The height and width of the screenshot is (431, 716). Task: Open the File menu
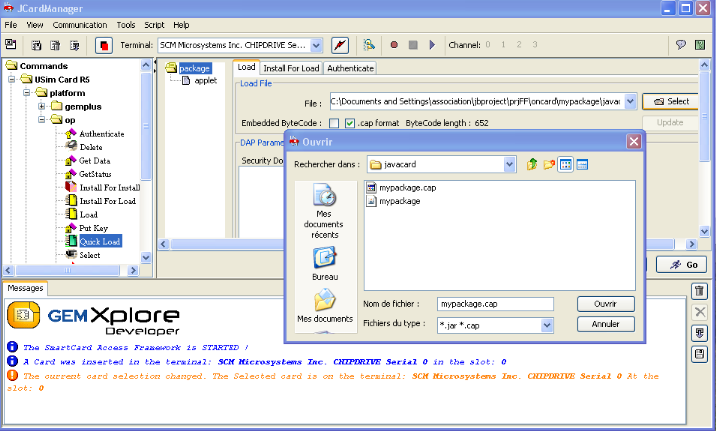11,25
